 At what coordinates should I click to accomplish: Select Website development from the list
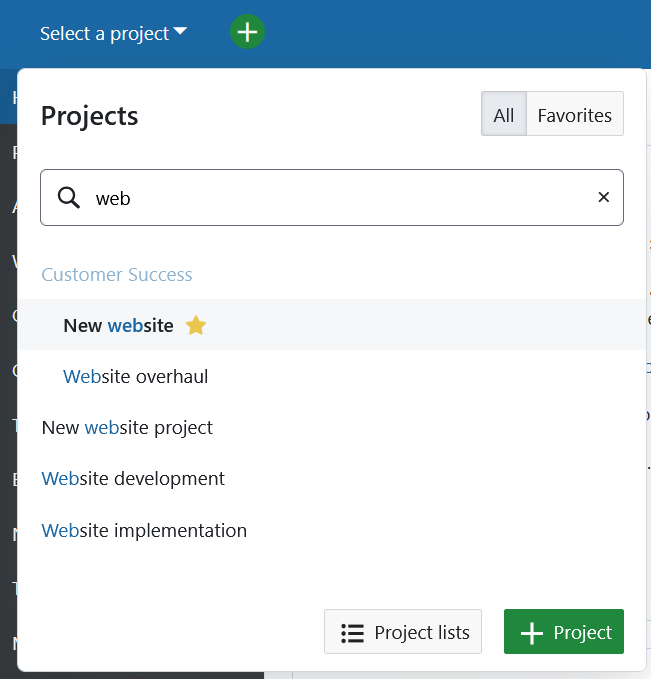[x=133, y=479]
